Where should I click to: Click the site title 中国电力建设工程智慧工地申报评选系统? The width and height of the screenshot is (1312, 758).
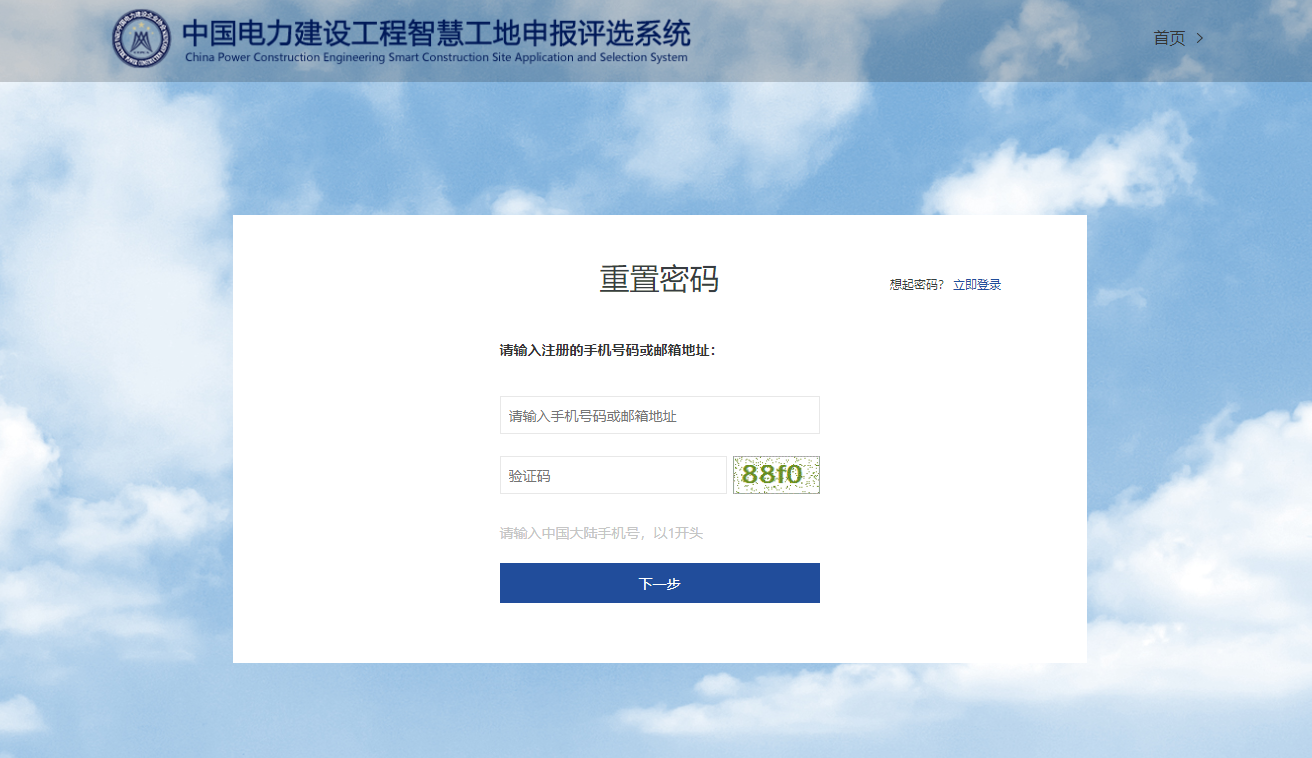coord(437,33)
